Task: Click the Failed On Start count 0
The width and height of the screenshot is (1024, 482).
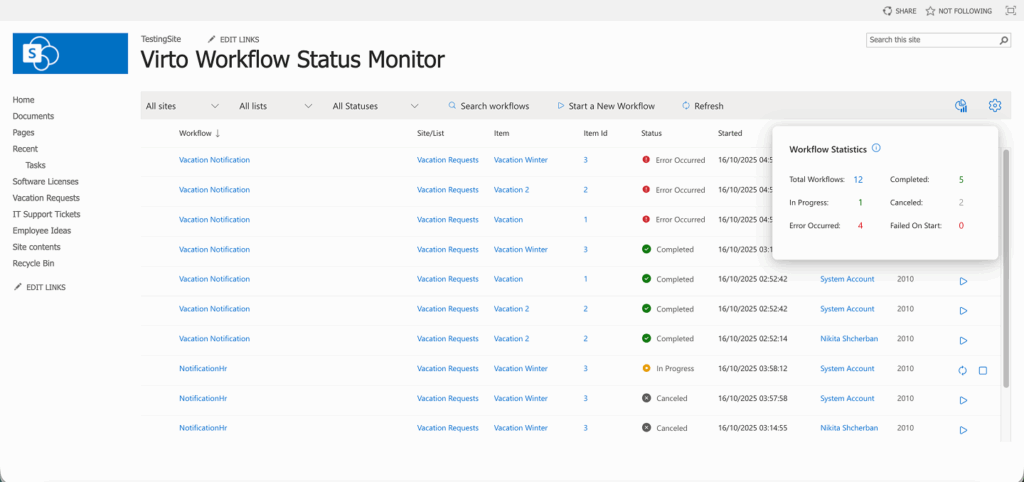Action: [961, 225]
